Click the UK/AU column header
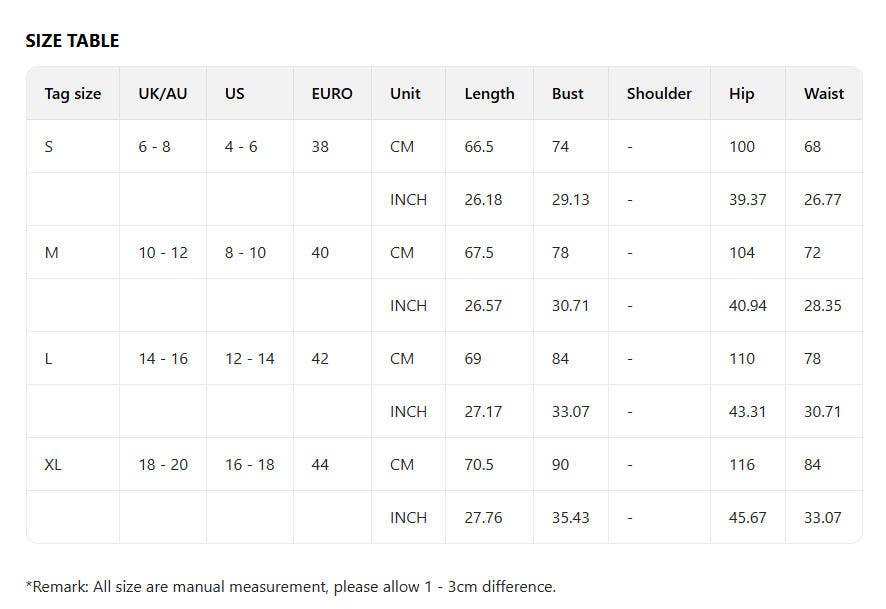Screen dimensions: 886x609 163,94
